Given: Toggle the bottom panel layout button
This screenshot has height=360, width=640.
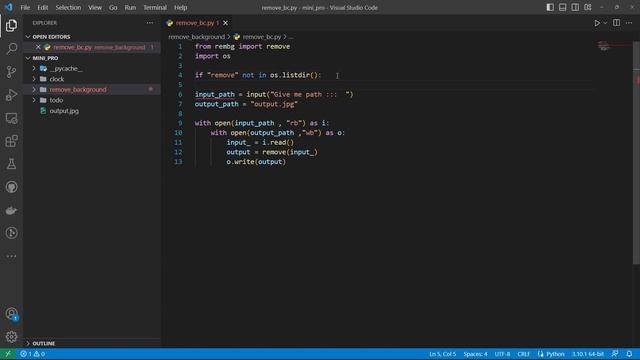Looking at the screenshot, I should (562, 7).
